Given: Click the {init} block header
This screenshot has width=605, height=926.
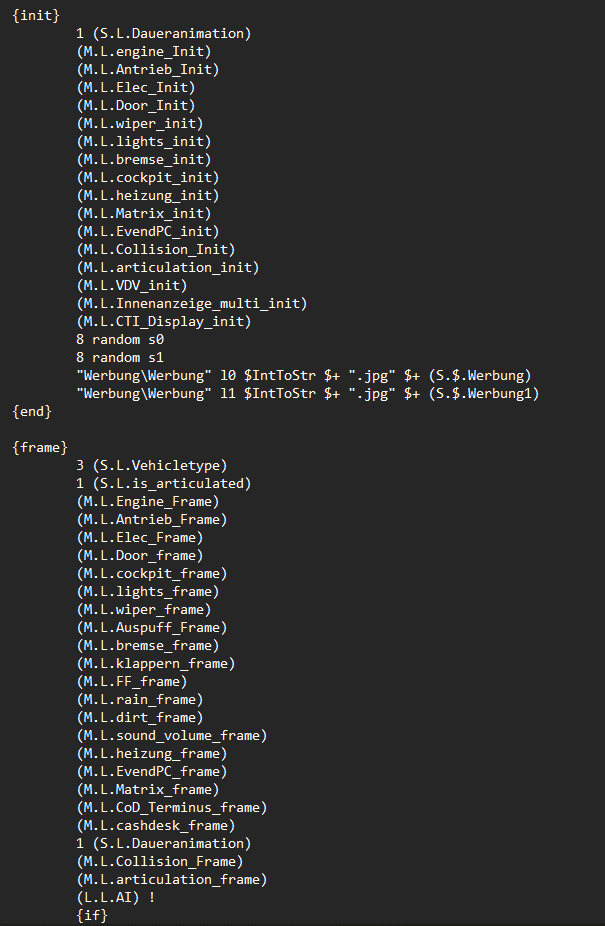Looking at the screenshot, I should point(36,15).
